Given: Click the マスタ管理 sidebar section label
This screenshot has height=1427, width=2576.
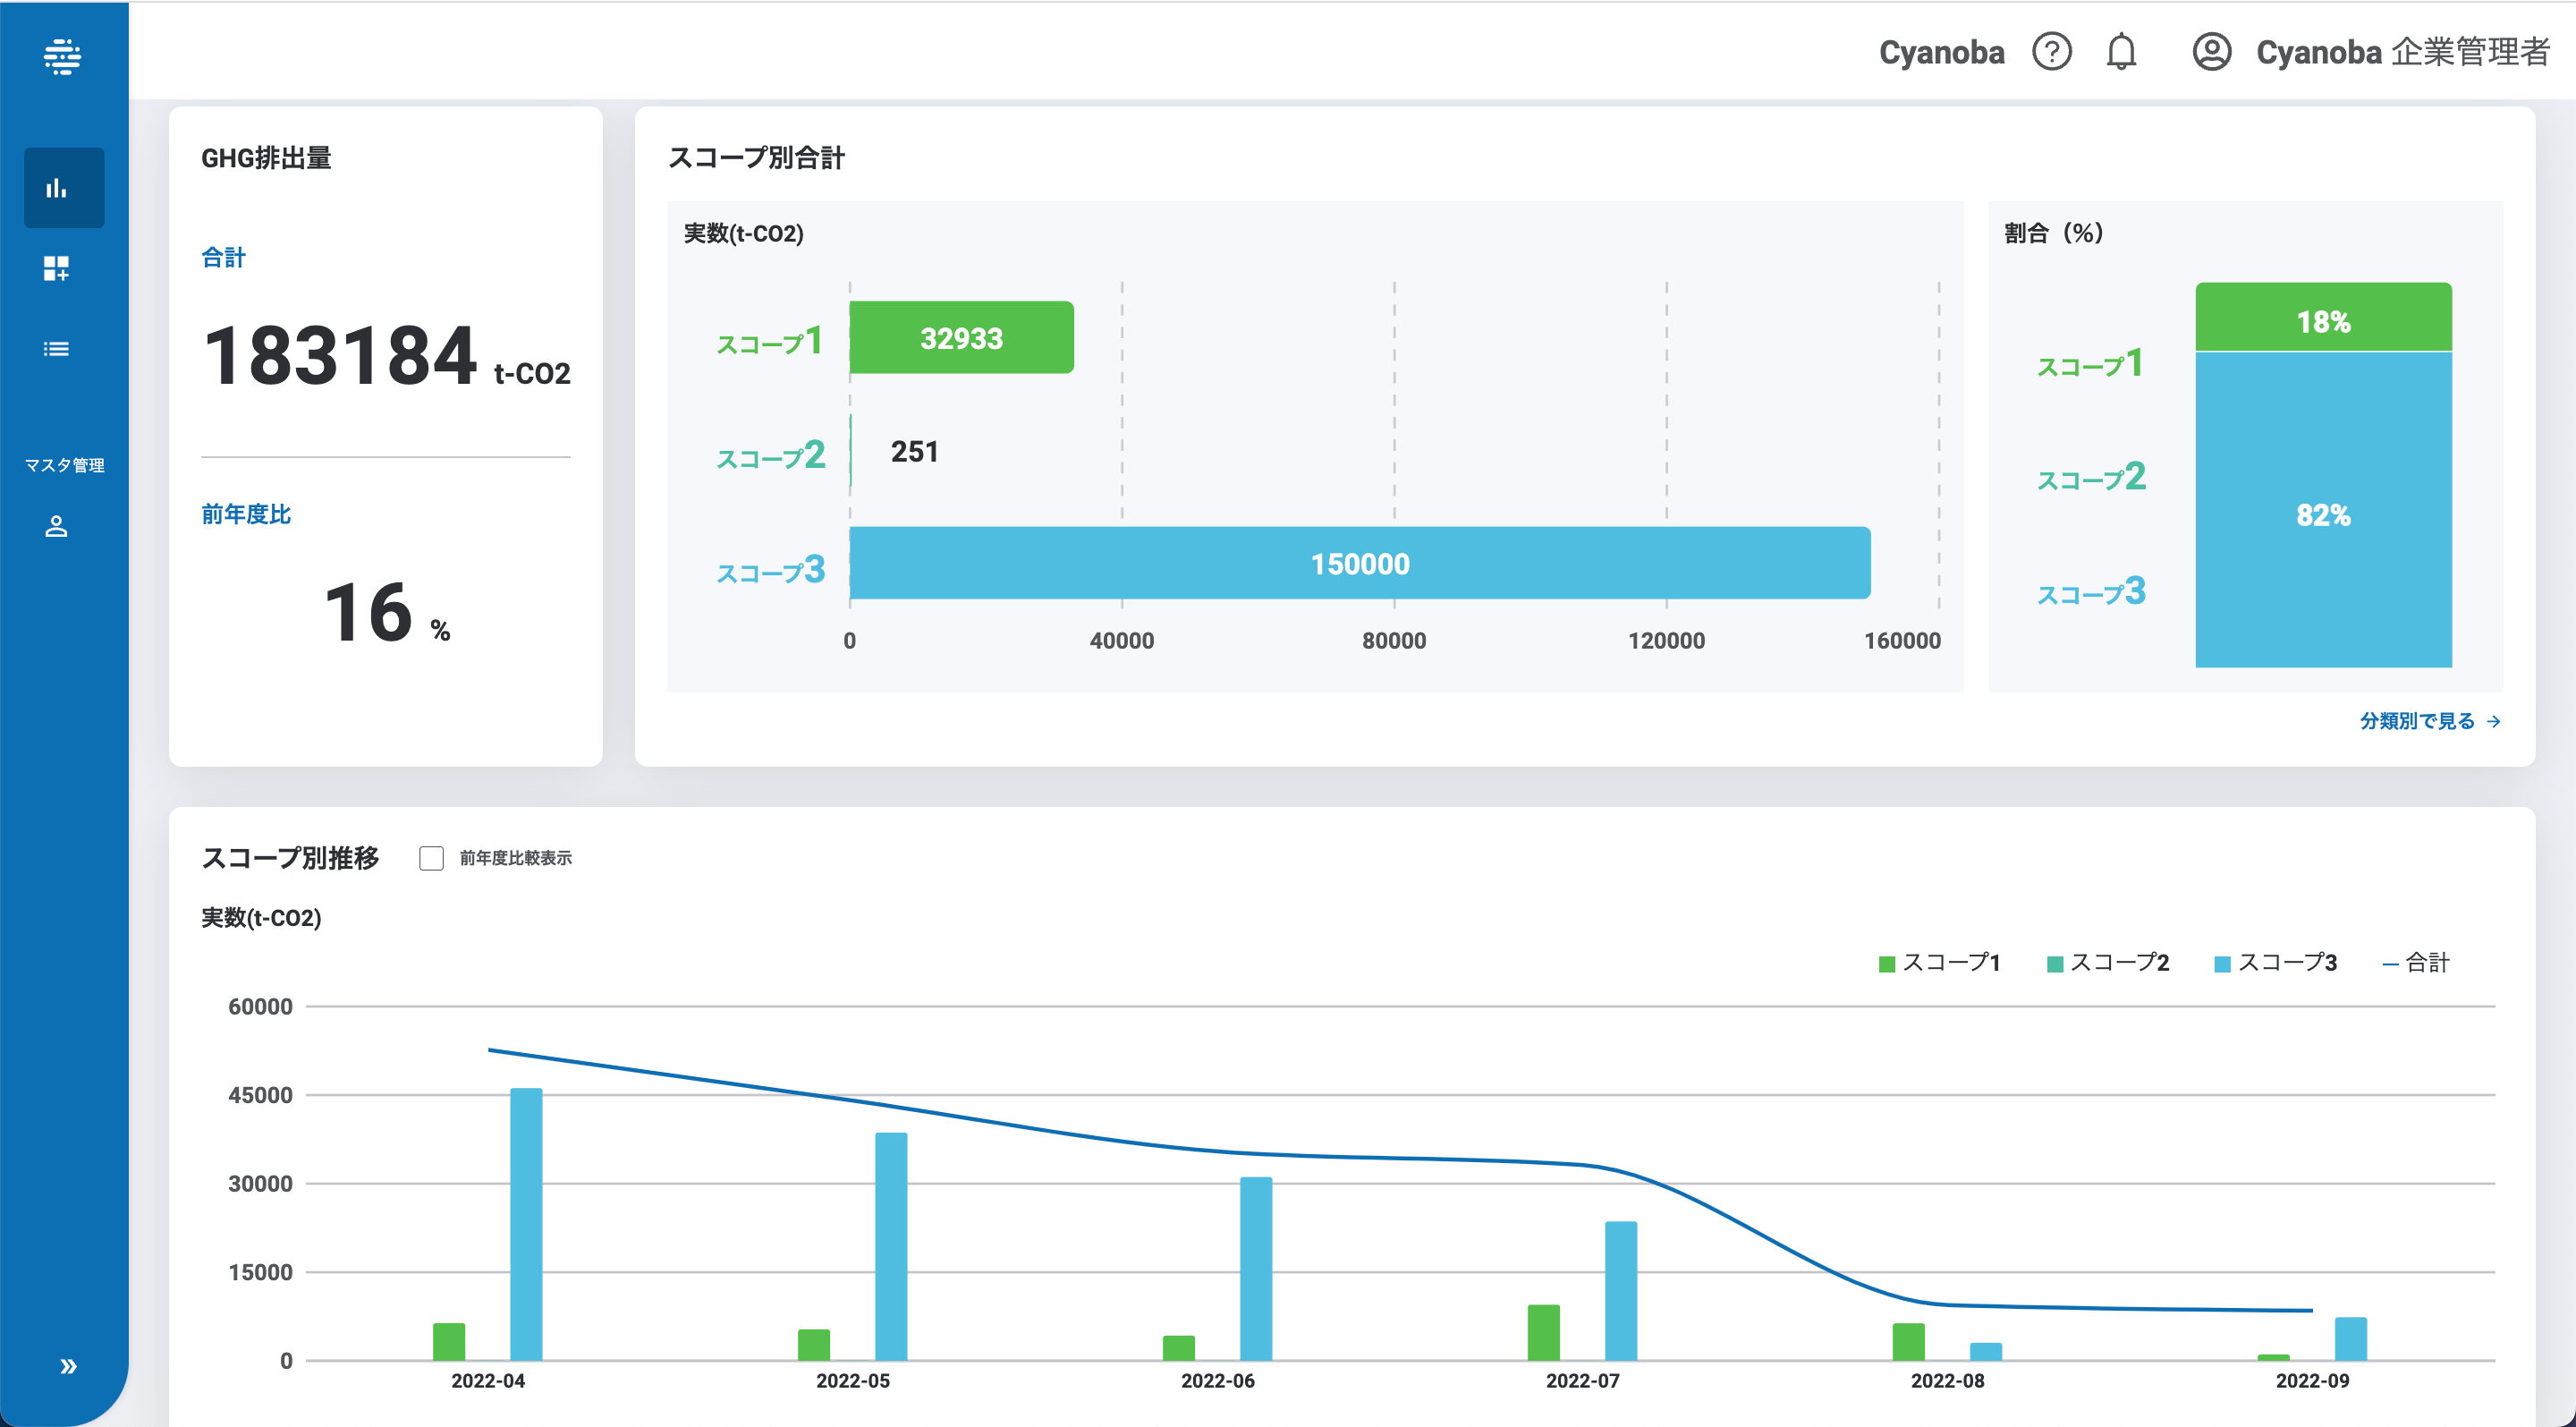Looking at the screenshot, I should tap(64, 465).
